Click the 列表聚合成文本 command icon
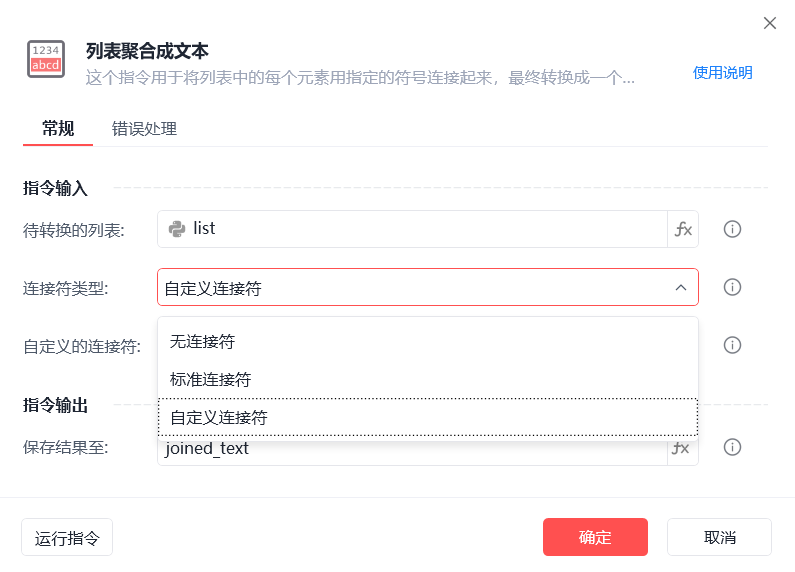The image size is (795, 572). pos(46,59)
